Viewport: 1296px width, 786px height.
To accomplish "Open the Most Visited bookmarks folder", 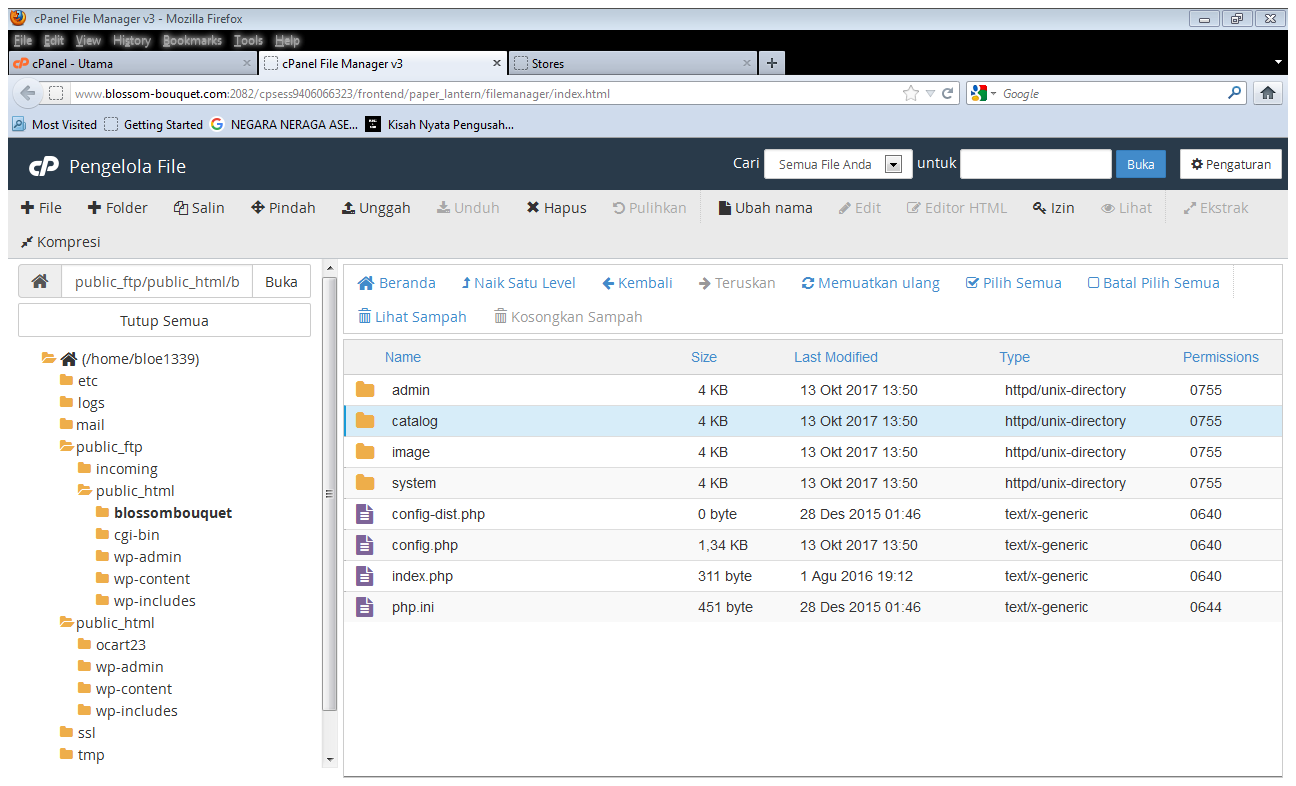I will coord(55,125).
